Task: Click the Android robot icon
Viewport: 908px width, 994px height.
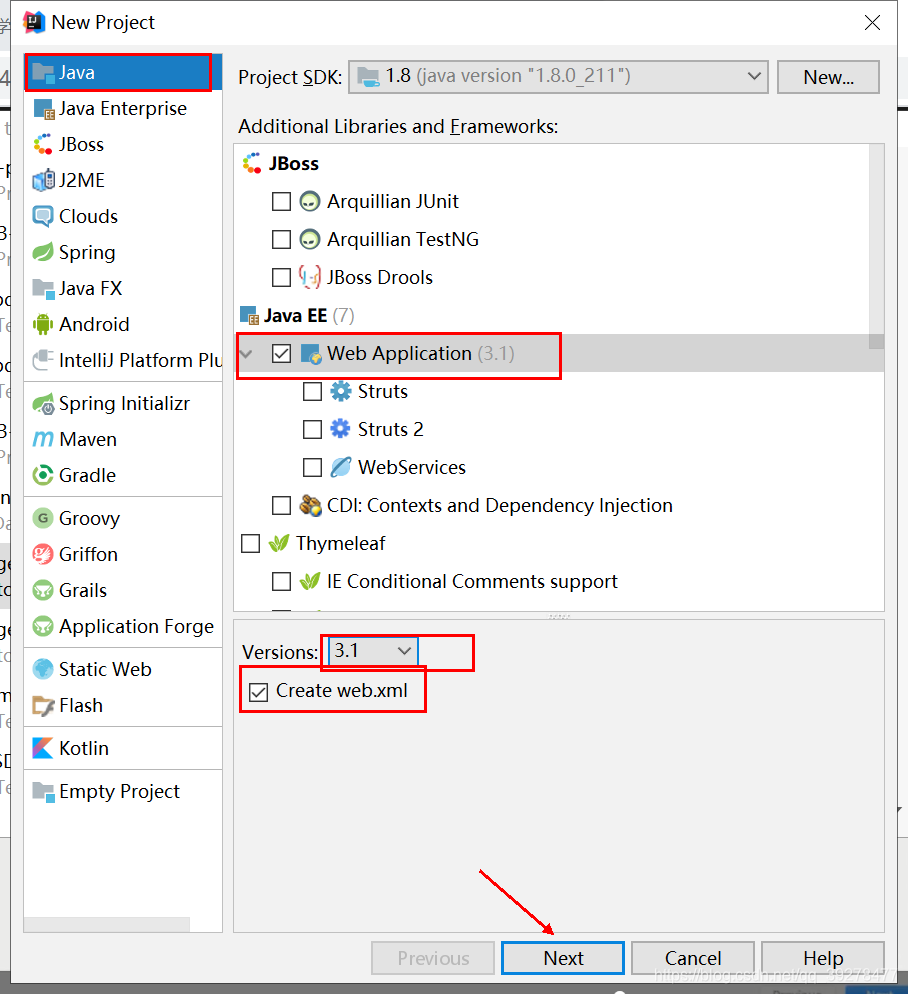Action: (x=43, y=325)
